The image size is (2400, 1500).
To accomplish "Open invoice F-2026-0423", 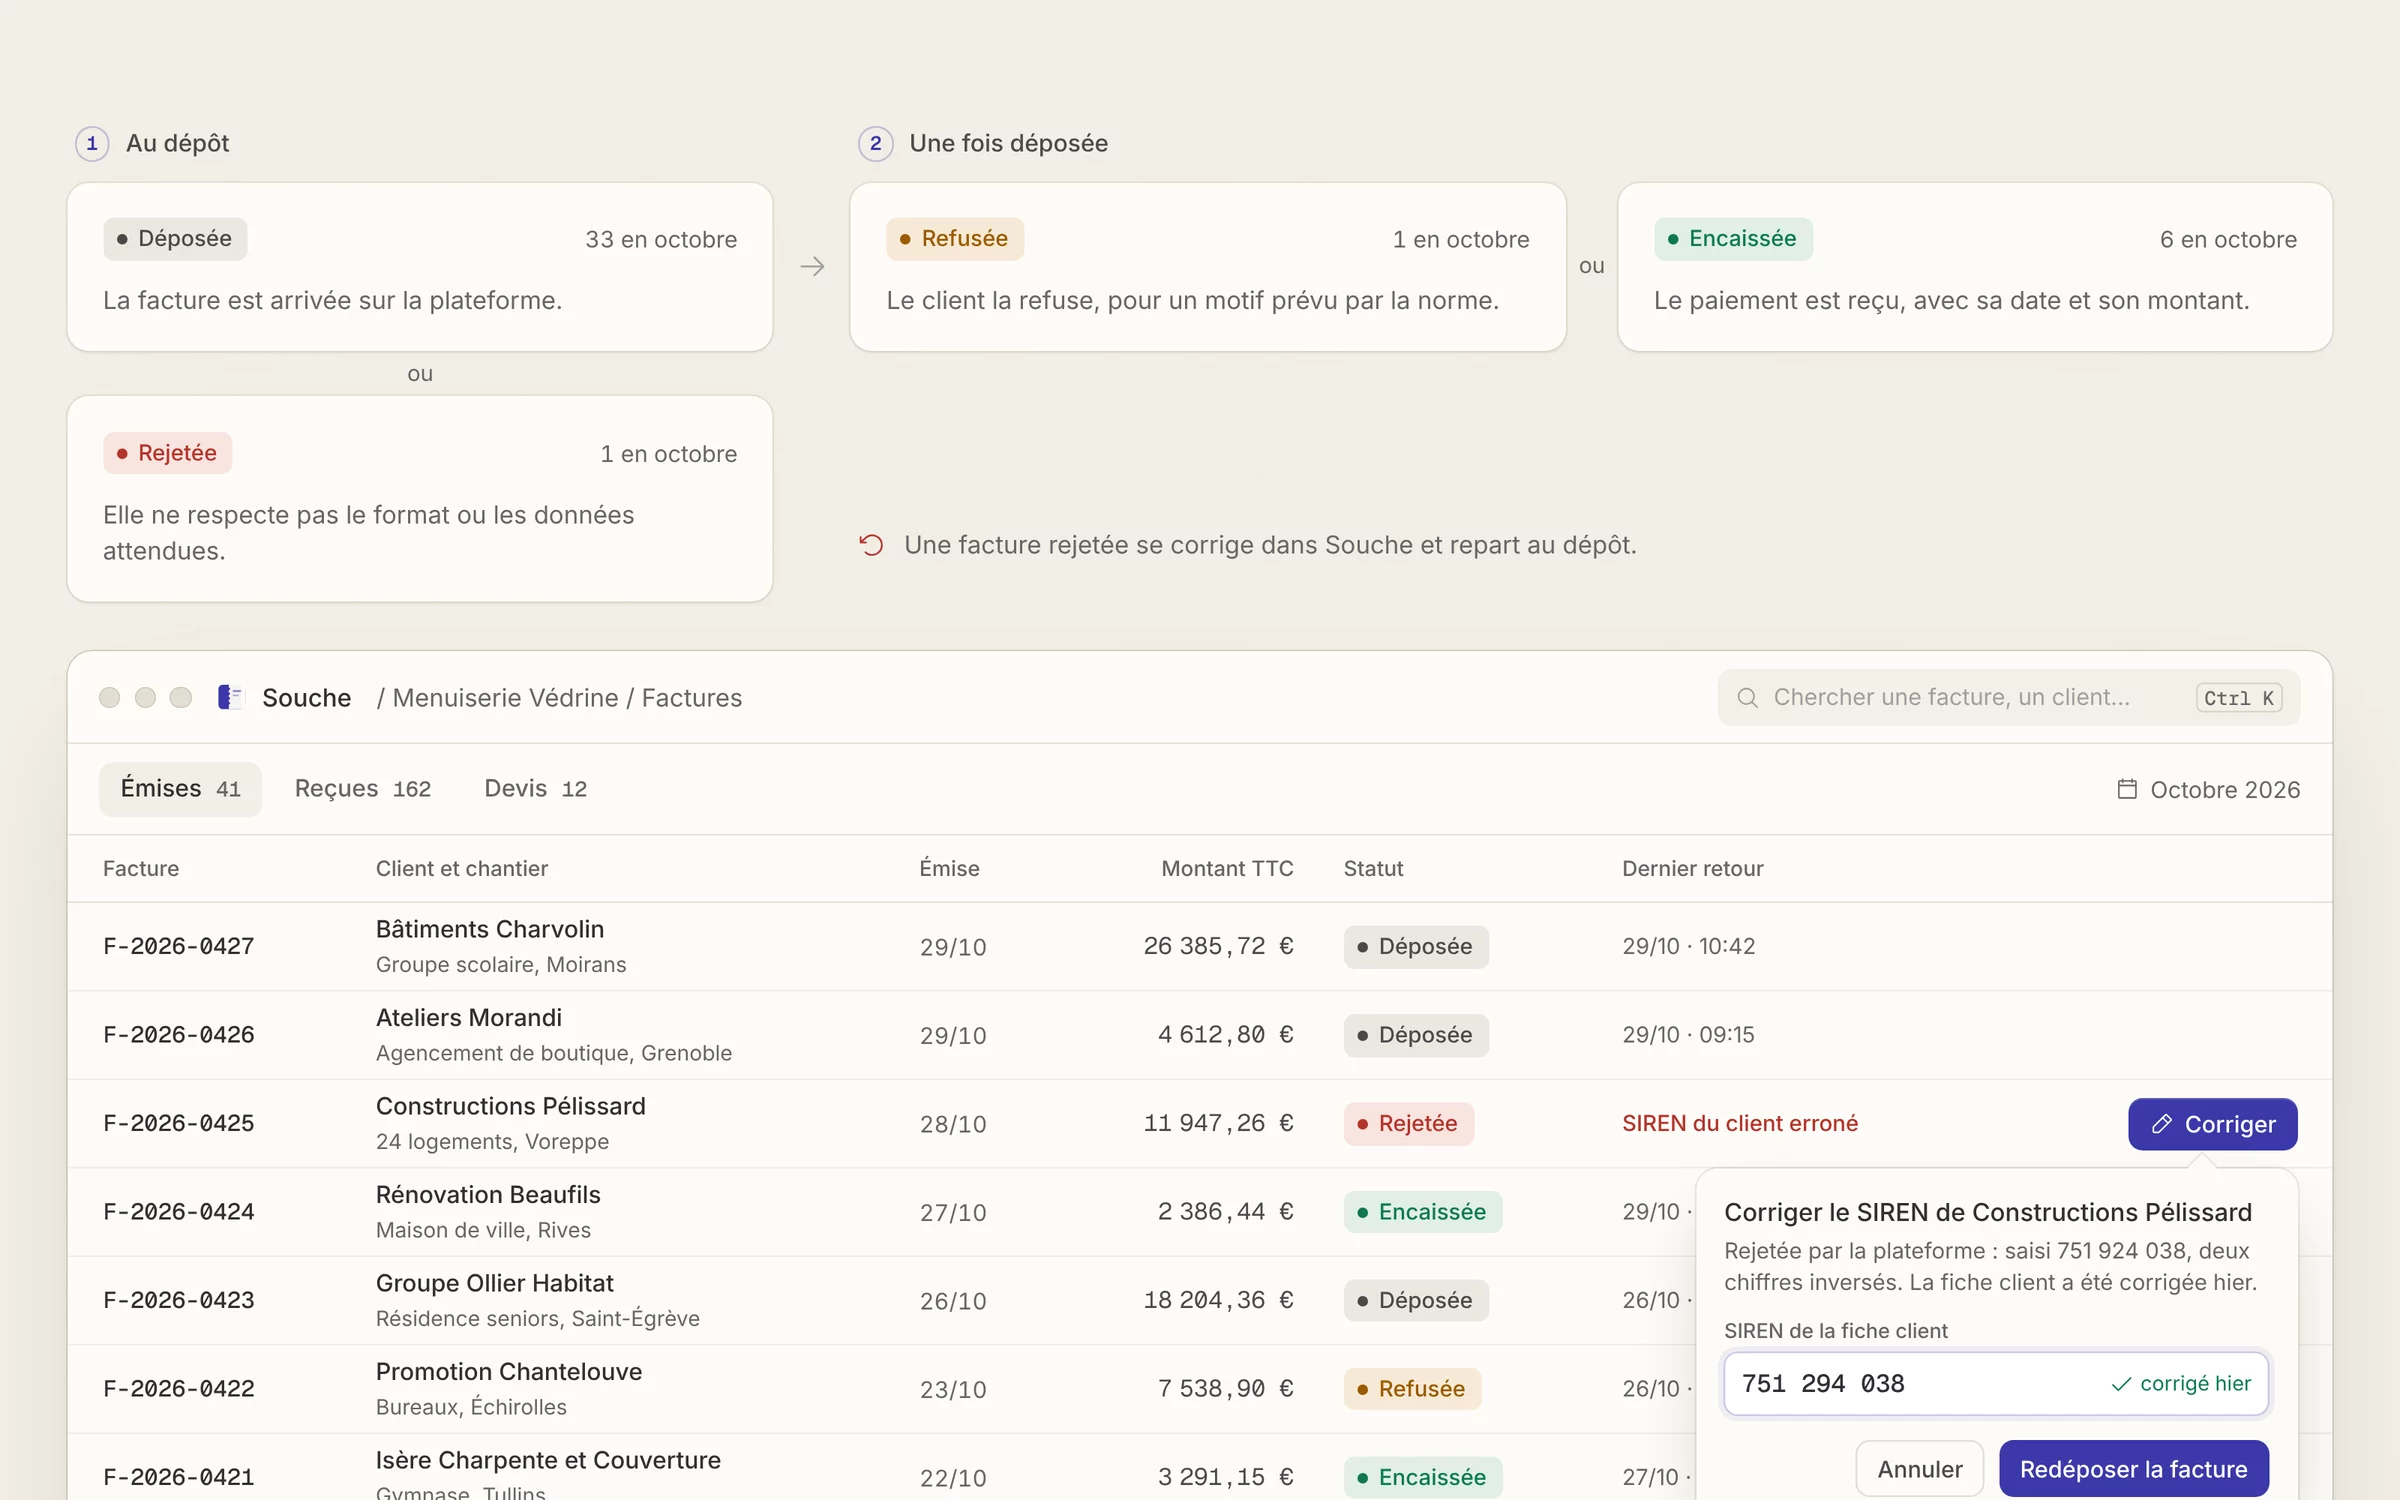I will pyautogui.click(x=179, y=1300).
